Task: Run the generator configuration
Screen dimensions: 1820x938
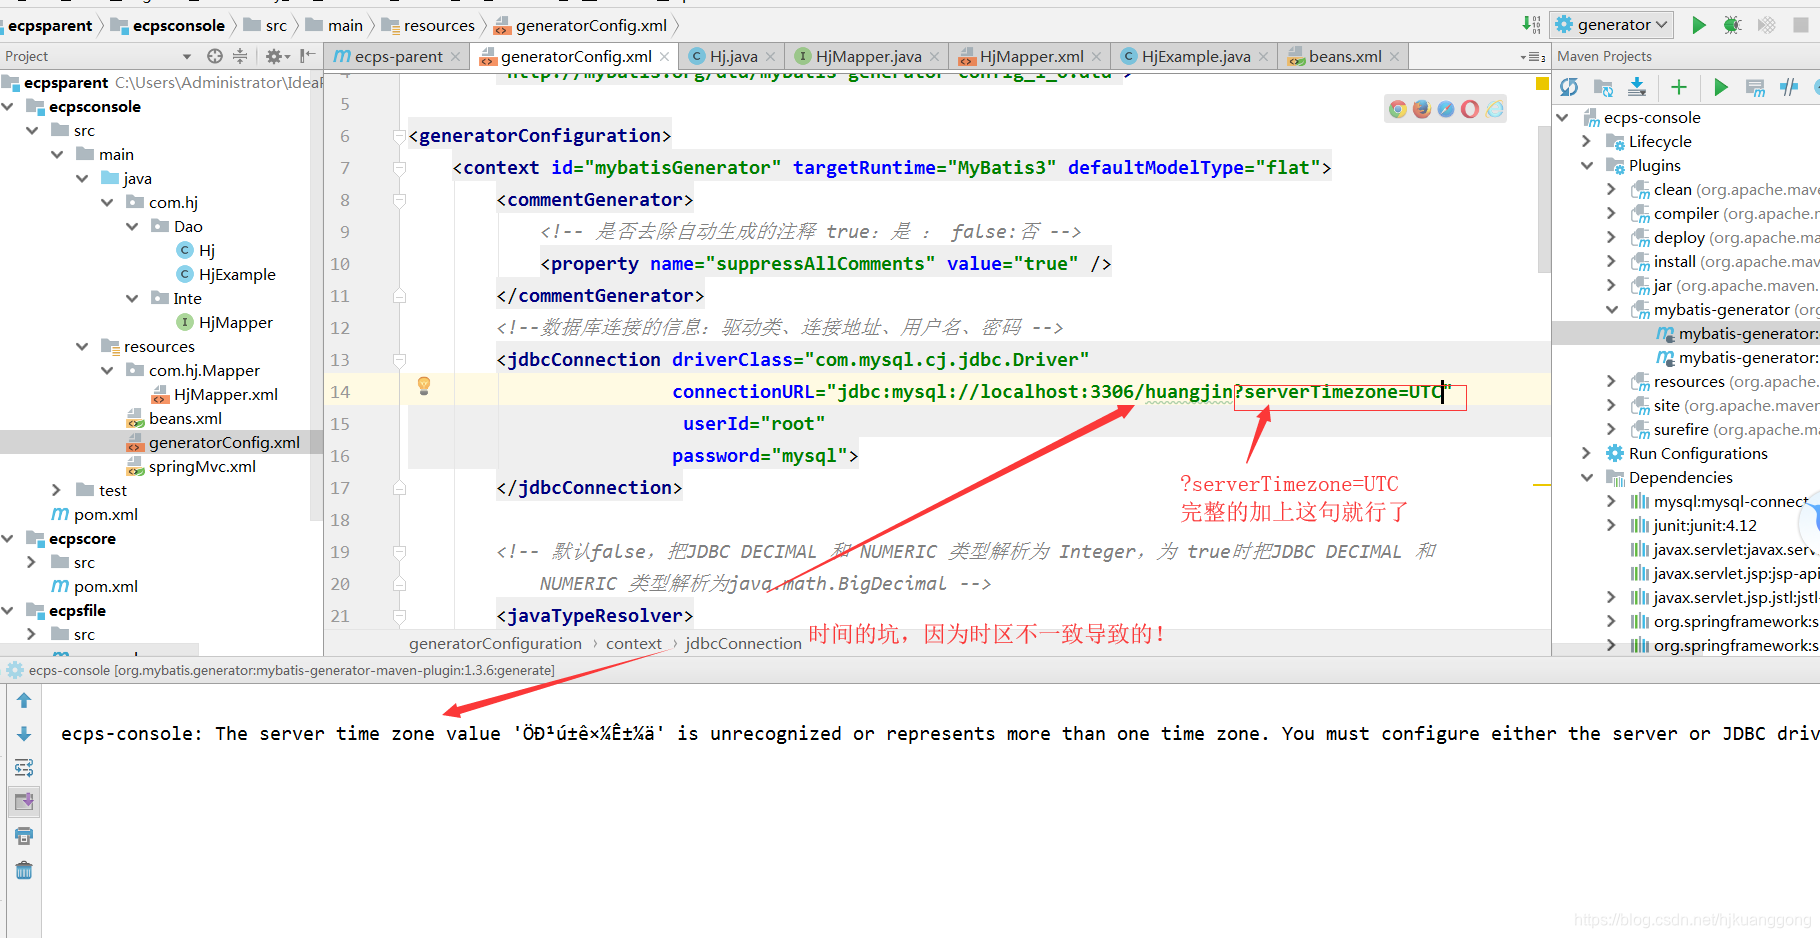Action: (1698, 25)
